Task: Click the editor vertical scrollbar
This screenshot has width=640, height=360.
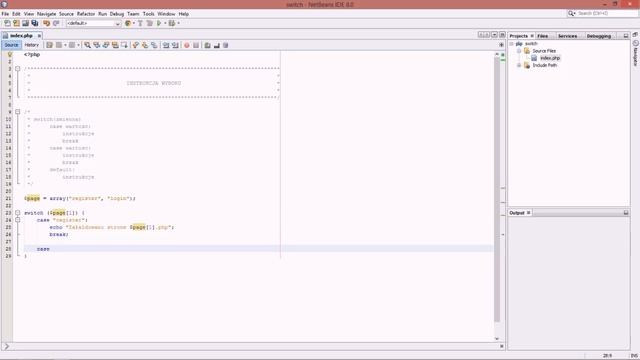Action: pyautogui.click(x=497, y=190)
